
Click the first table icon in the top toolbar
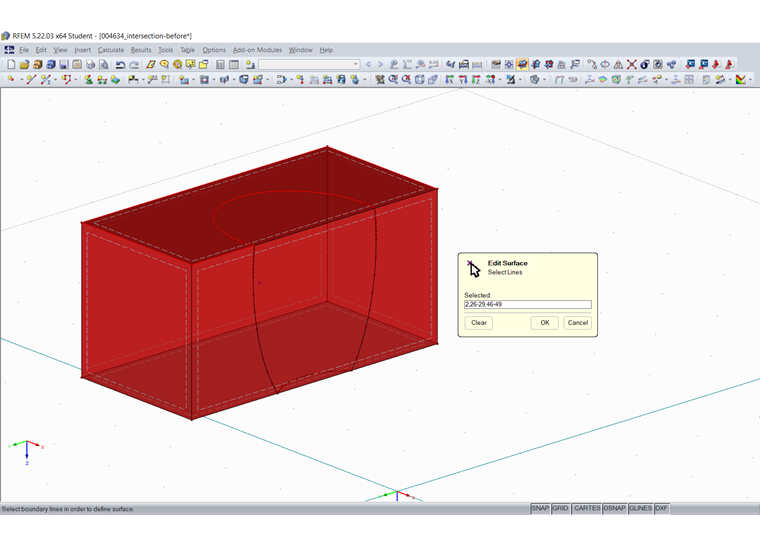(x=220, y=64)
